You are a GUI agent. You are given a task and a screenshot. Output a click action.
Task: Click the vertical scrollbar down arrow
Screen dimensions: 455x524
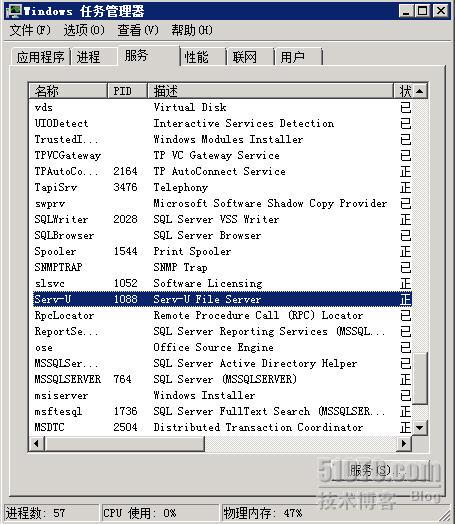(x=420, y=427)
